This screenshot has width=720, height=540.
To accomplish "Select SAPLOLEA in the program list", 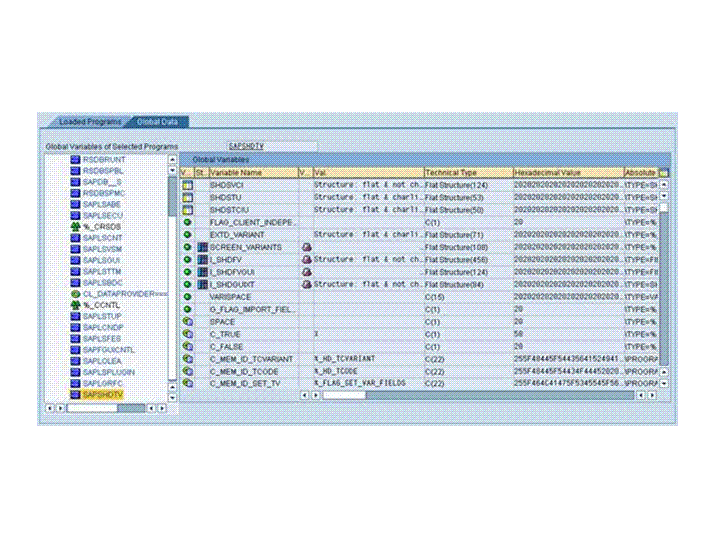I will tap(102, 361).
